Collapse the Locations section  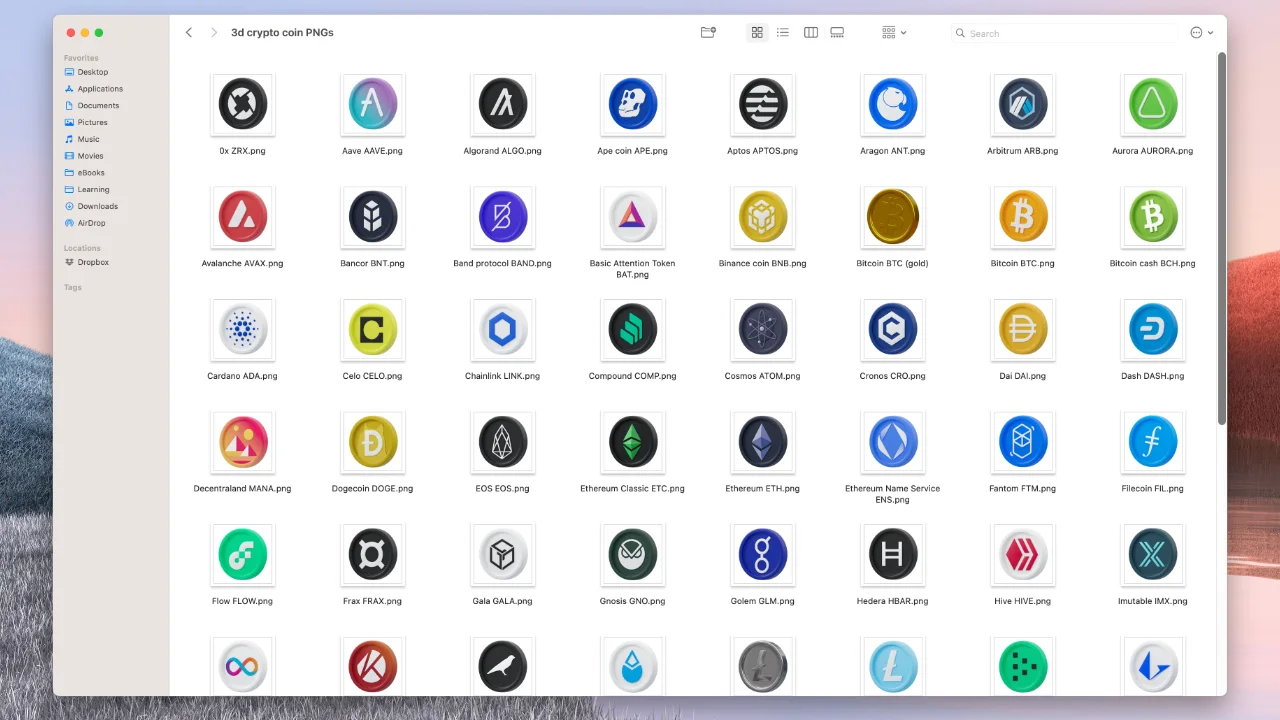(x=82, y=247)
